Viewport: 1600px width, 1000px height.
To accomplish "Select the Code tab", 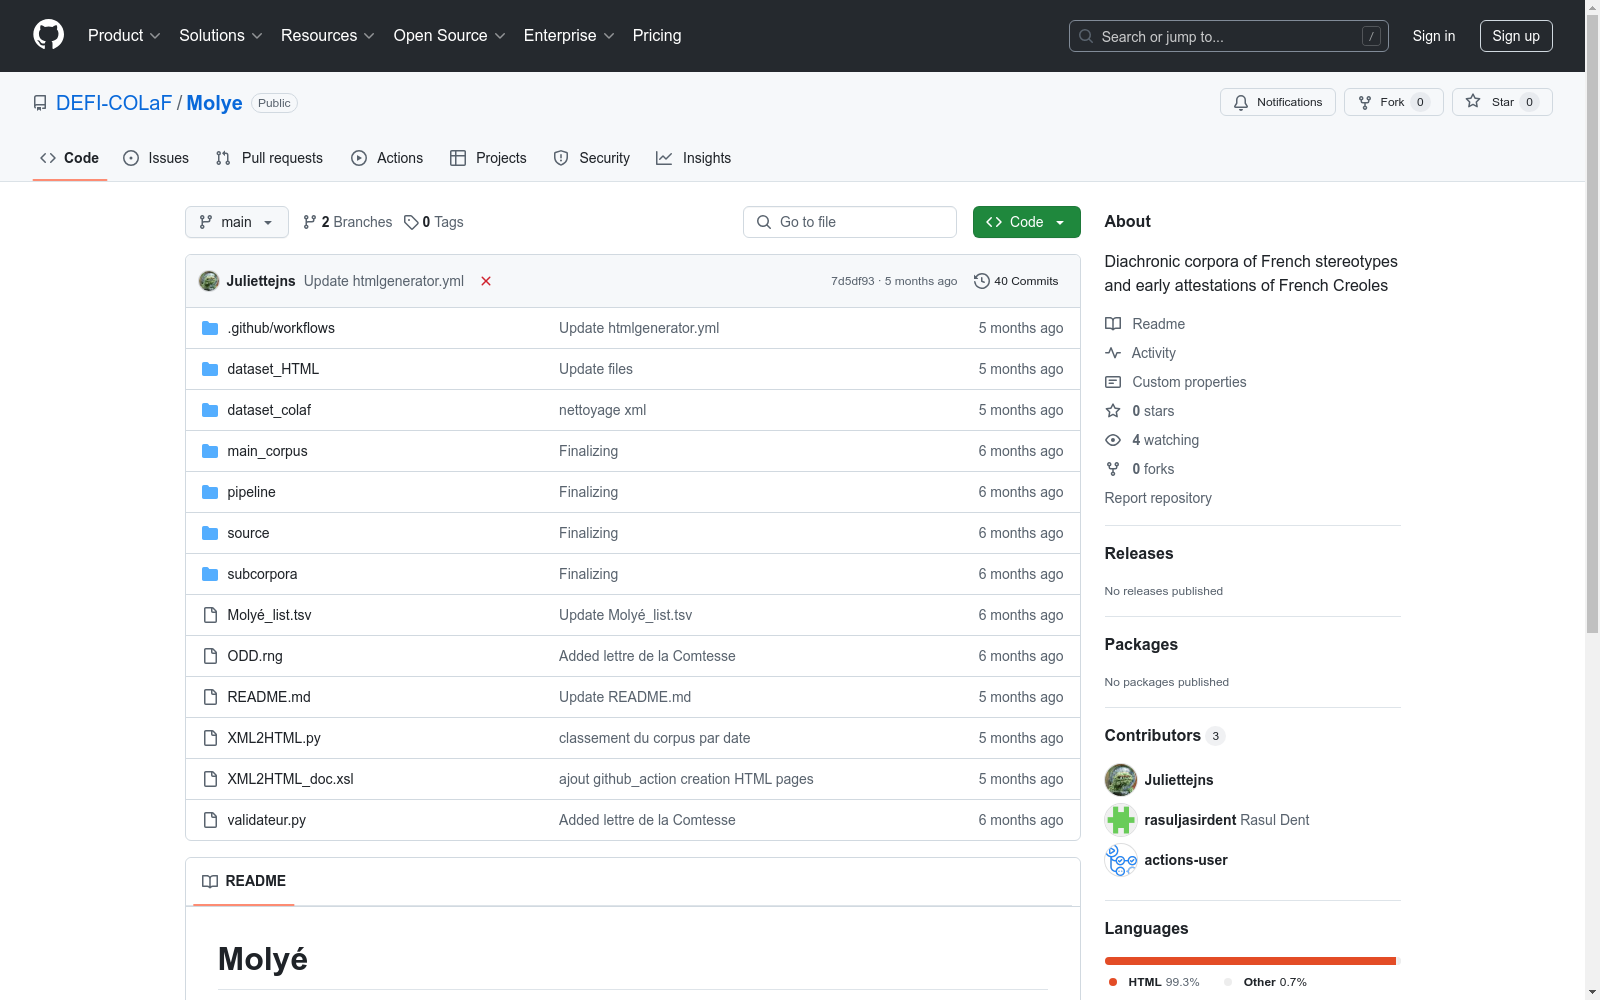I will coord(70,158).
